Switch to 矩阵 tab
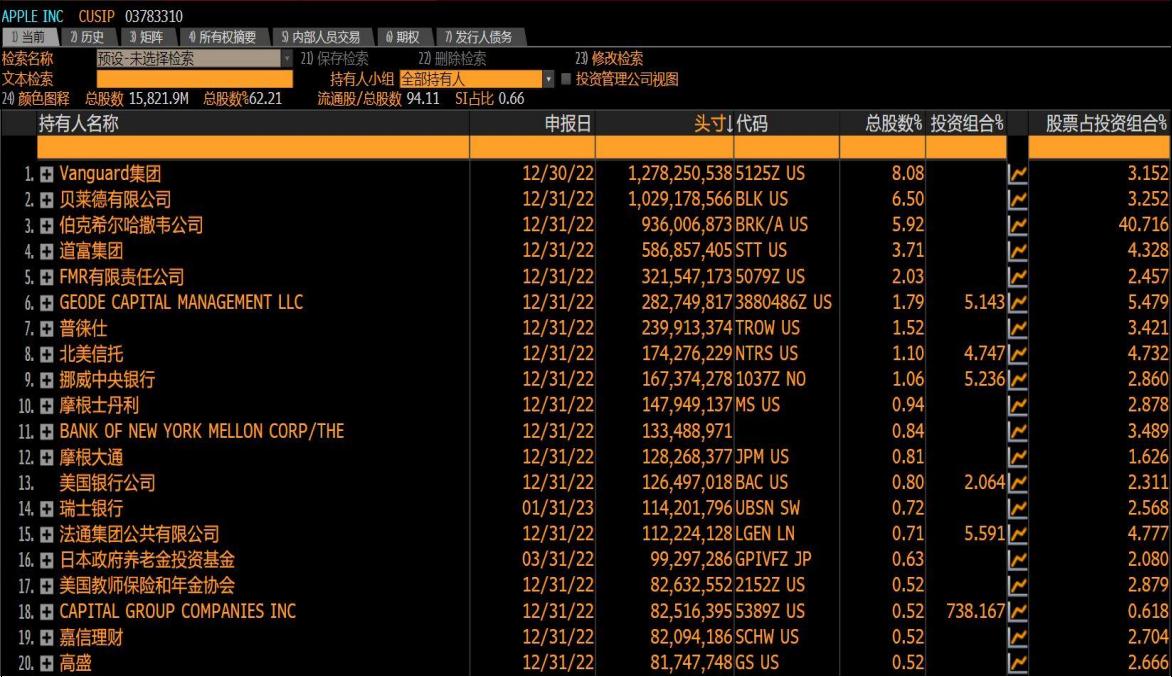Image resolution: width=1172 pixels, height=677 pixels. point(147,37)
